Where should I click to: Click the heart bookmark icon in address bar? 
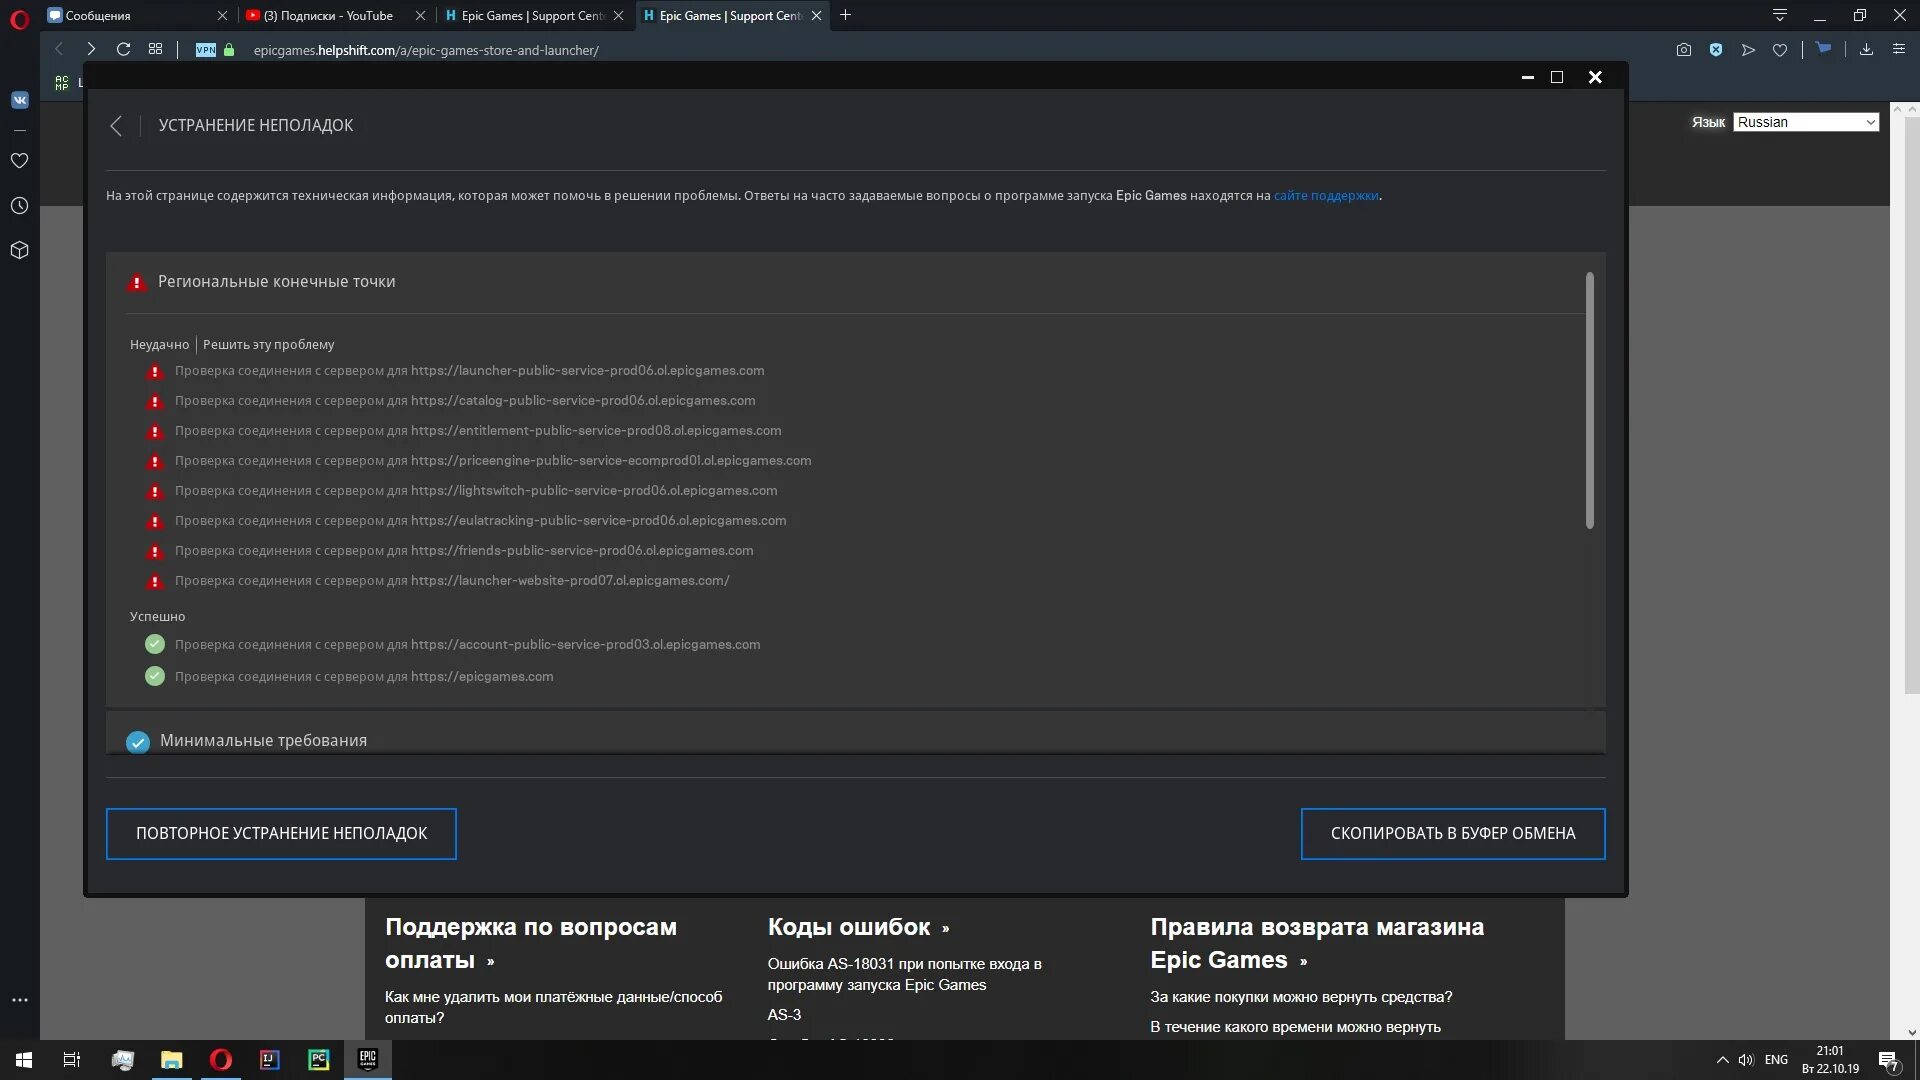(1780, 50)
